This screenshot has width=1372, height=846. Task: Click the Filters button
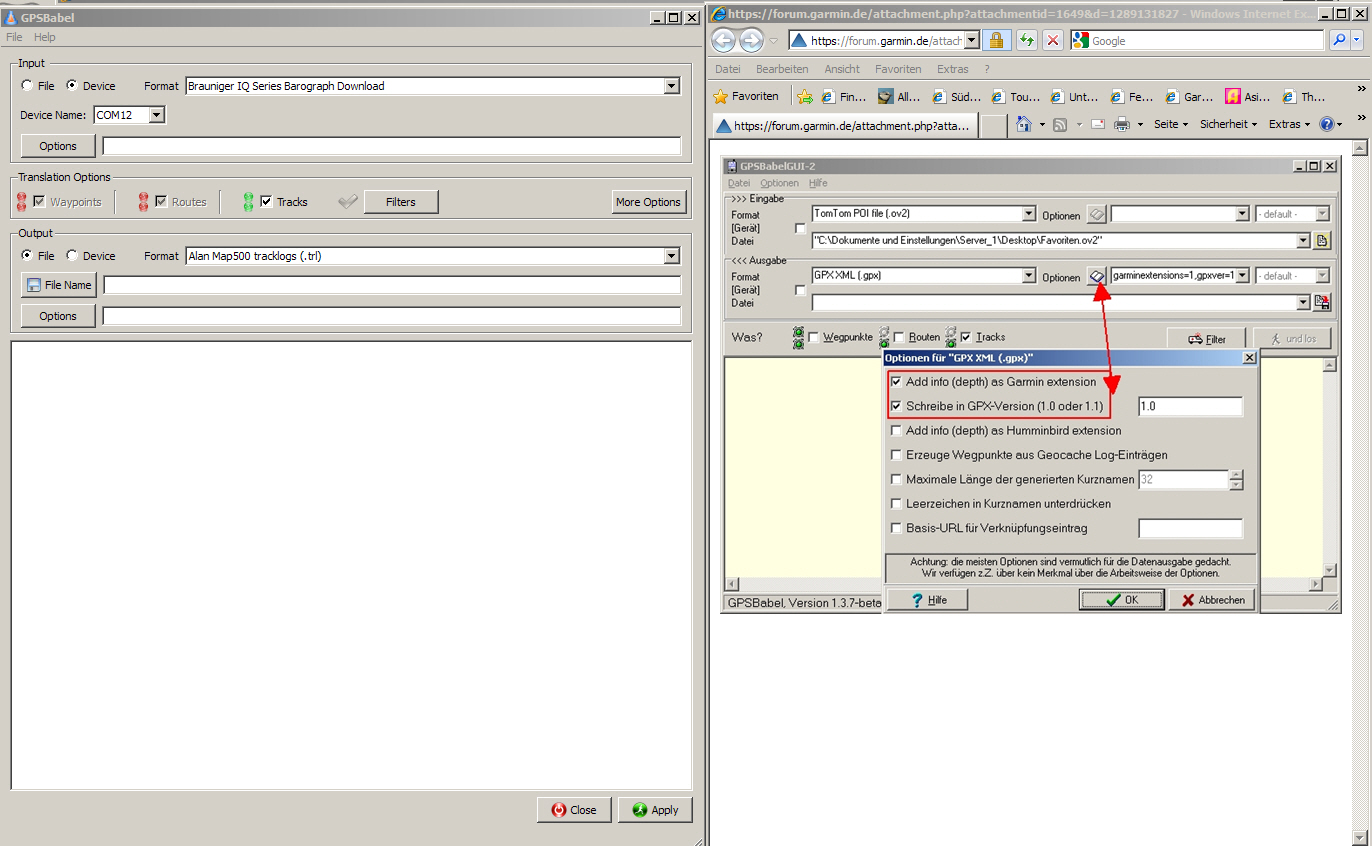click(400, 202)
